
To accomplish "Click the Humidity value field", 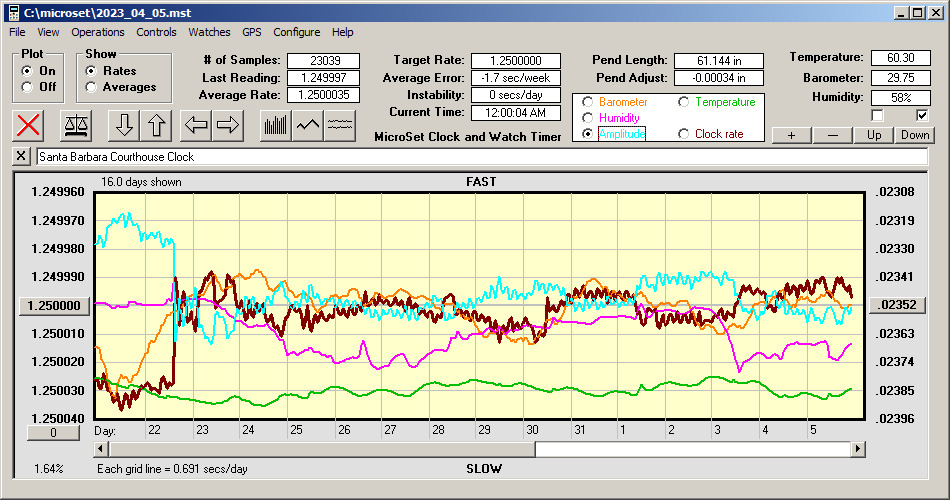I will click(x=900, y=98).
